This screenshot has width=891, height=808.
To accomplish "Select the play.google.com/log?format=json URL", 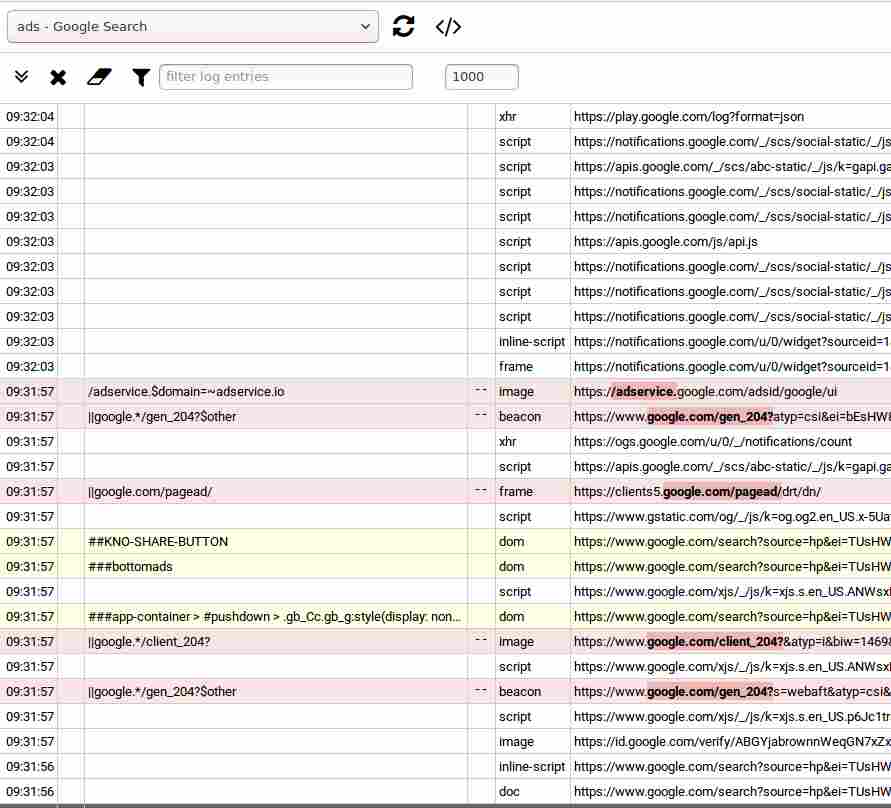I will (x=689, y=116).
